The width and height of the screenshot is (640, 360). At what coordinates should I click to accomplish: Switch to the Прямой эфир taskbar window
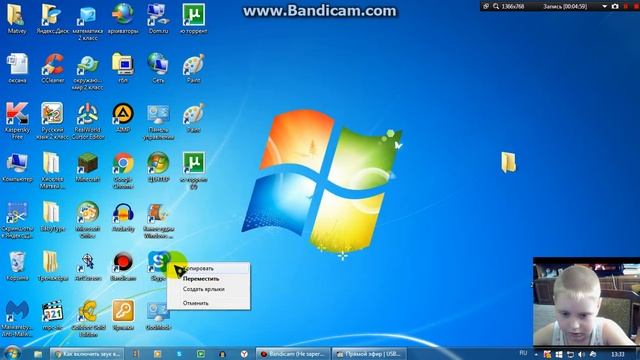tap(369, 354)
